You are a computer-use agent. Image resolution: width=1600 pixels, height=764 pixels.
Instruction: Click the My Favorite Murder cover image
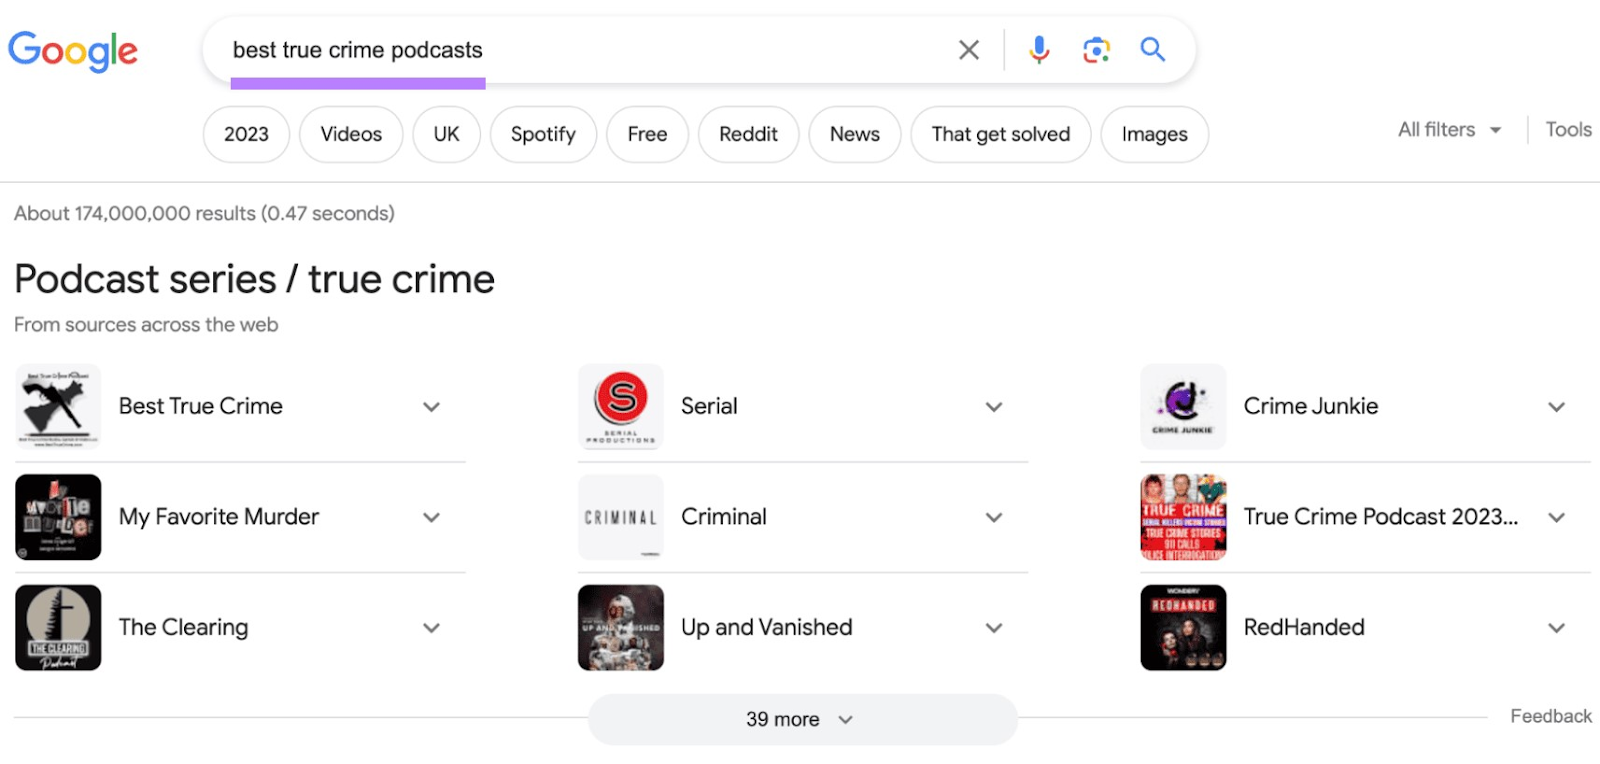pos(58,517)
